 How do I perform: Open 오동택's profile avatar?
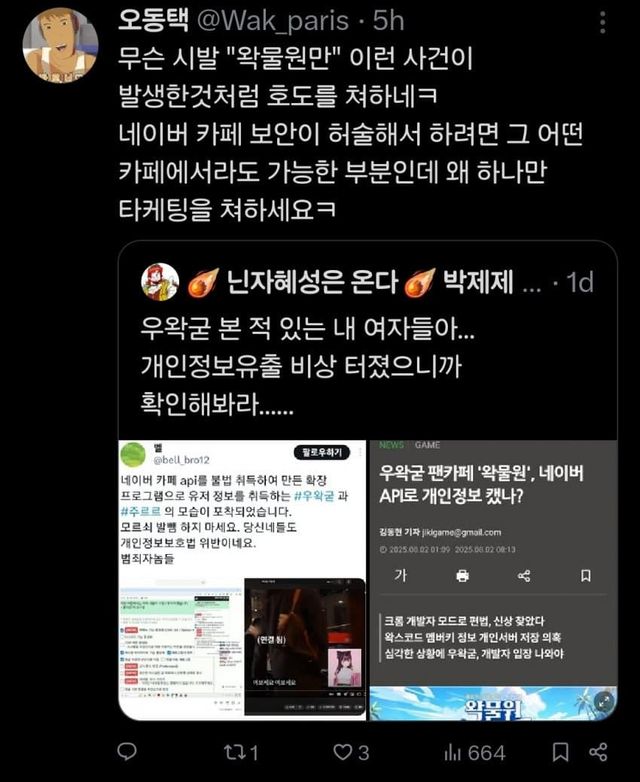[60, 45]
